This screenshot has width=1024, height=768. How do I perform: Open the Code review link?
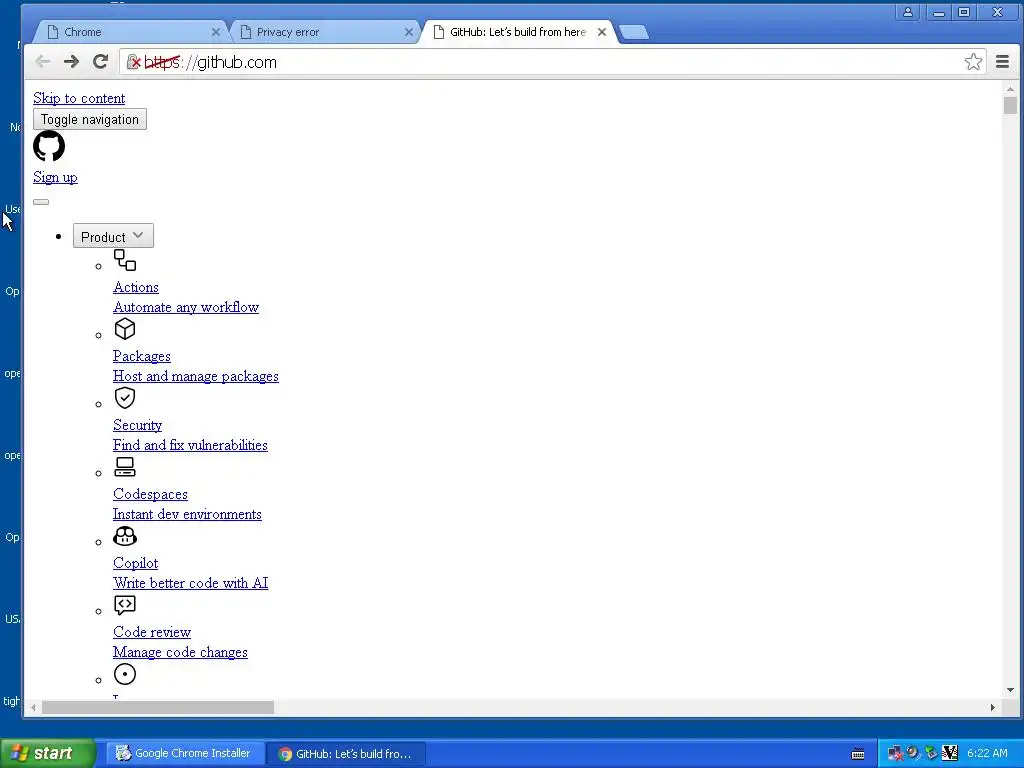[x=152, y=632]
